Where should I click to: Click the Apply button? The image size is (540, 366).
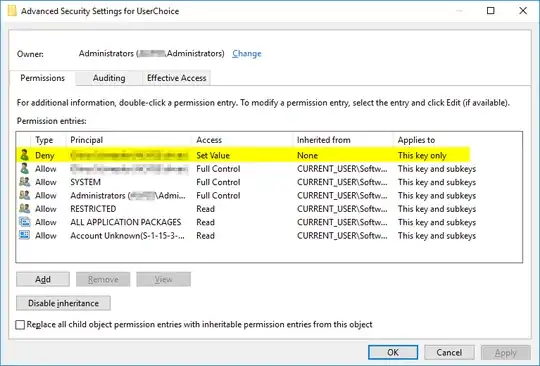506,352
